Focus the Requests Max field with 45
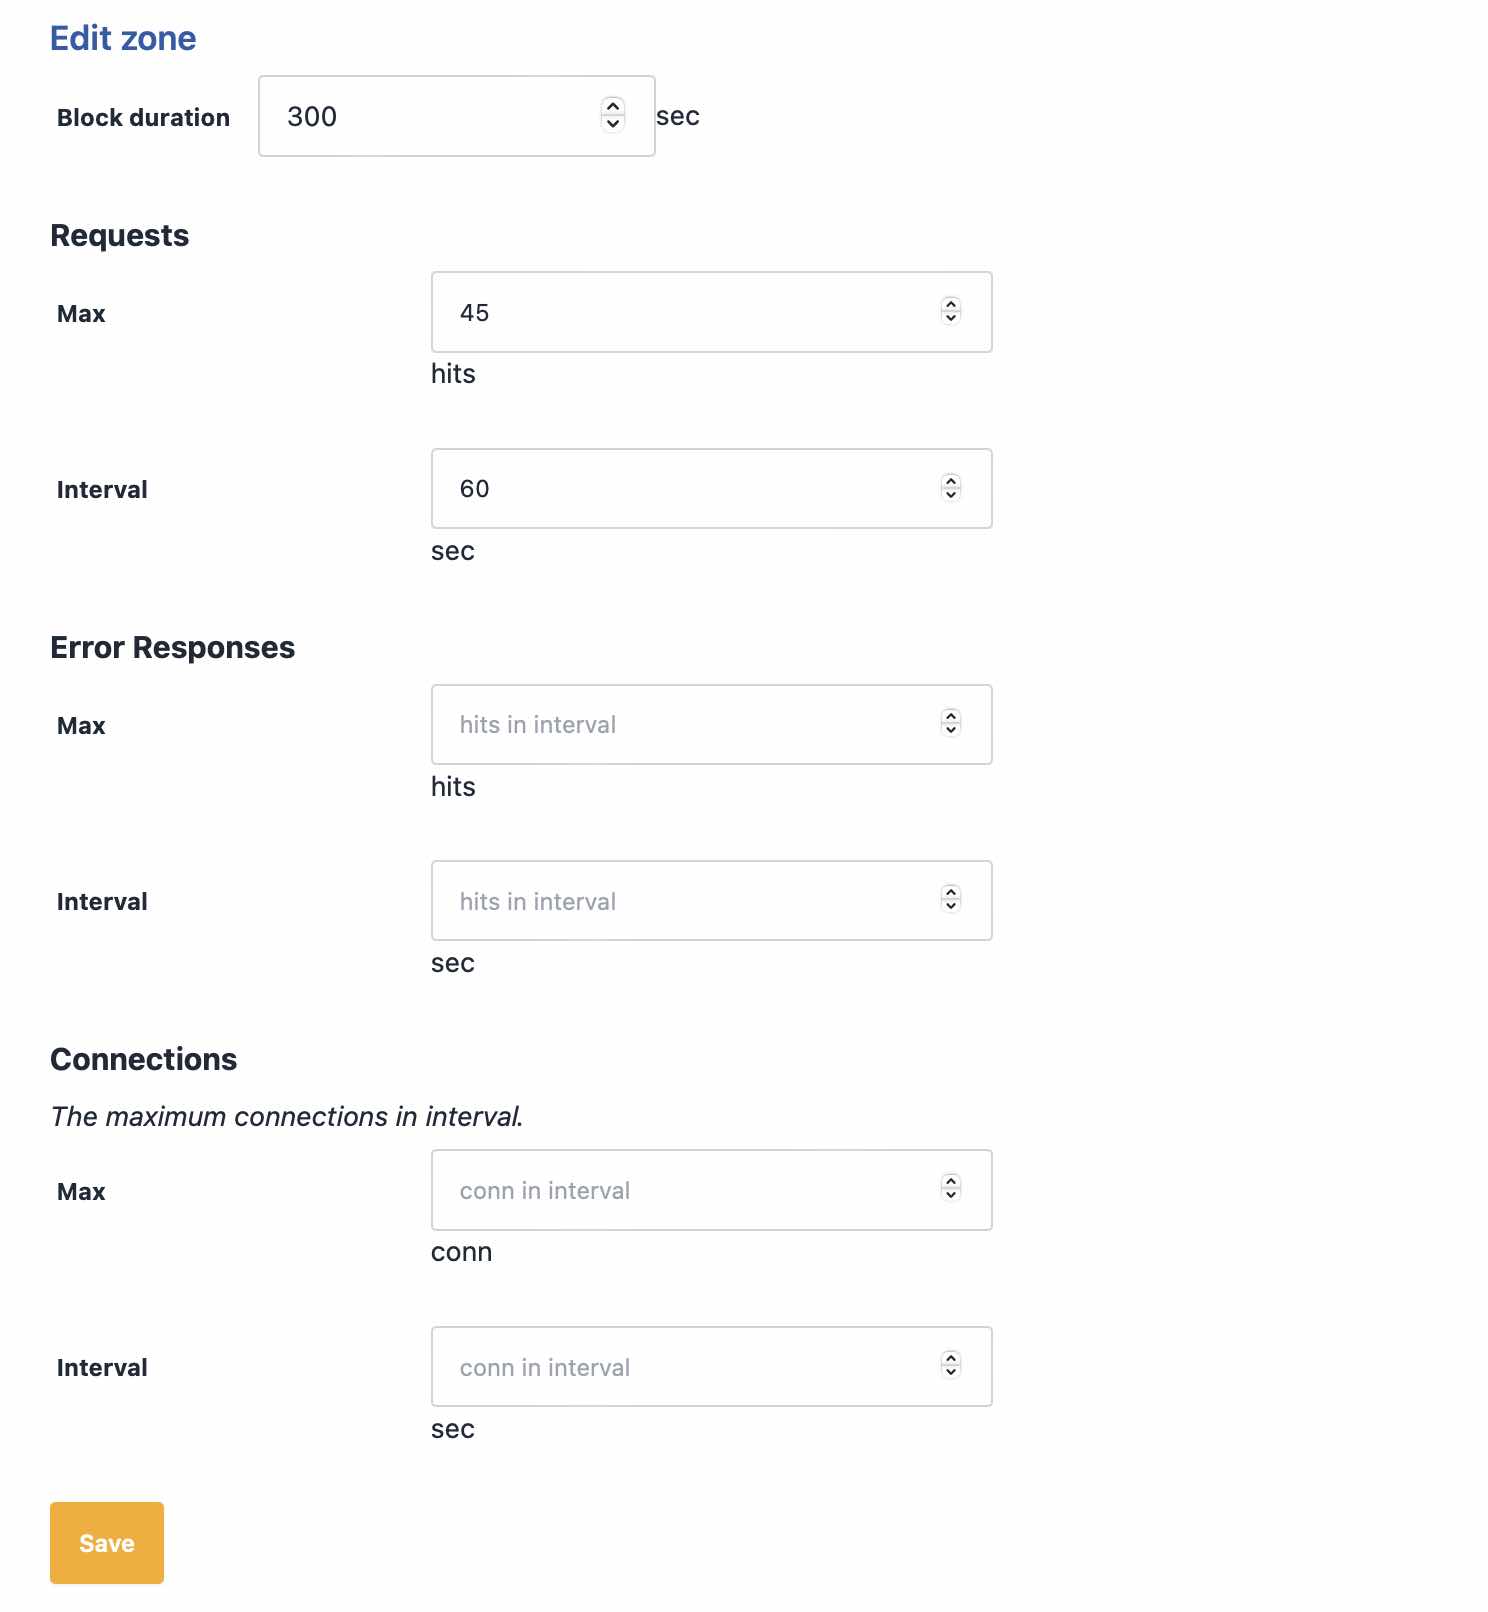1488x1612 pixels. (711, 312)
